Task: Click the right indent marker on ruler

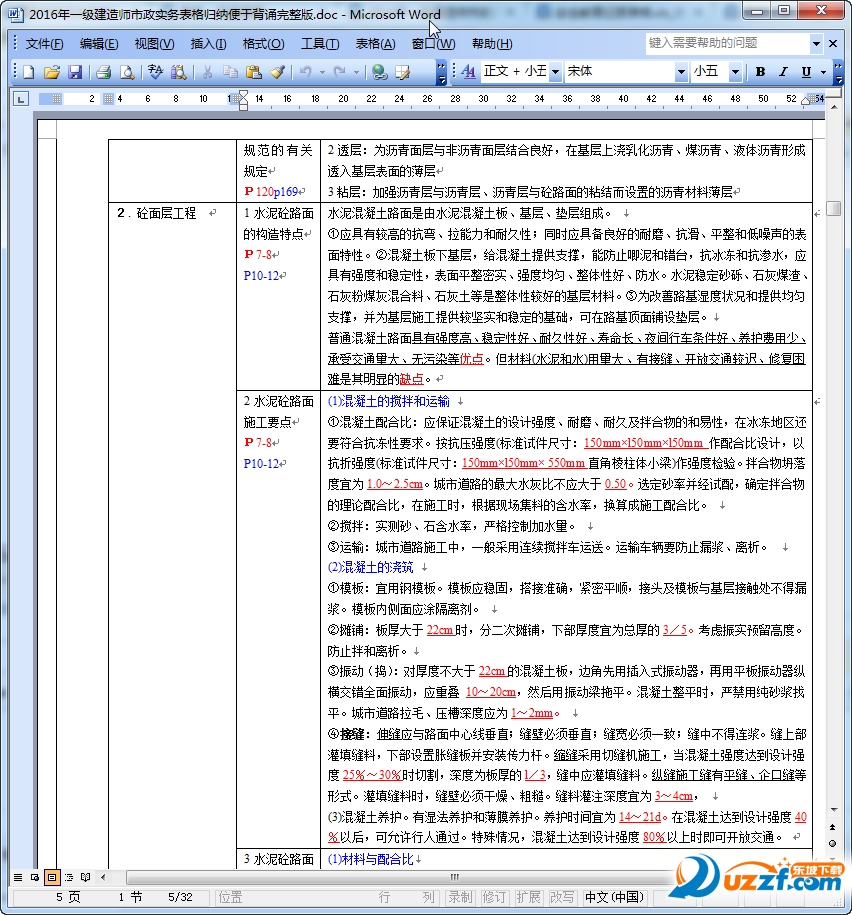Action: click(x=806, y=102)
